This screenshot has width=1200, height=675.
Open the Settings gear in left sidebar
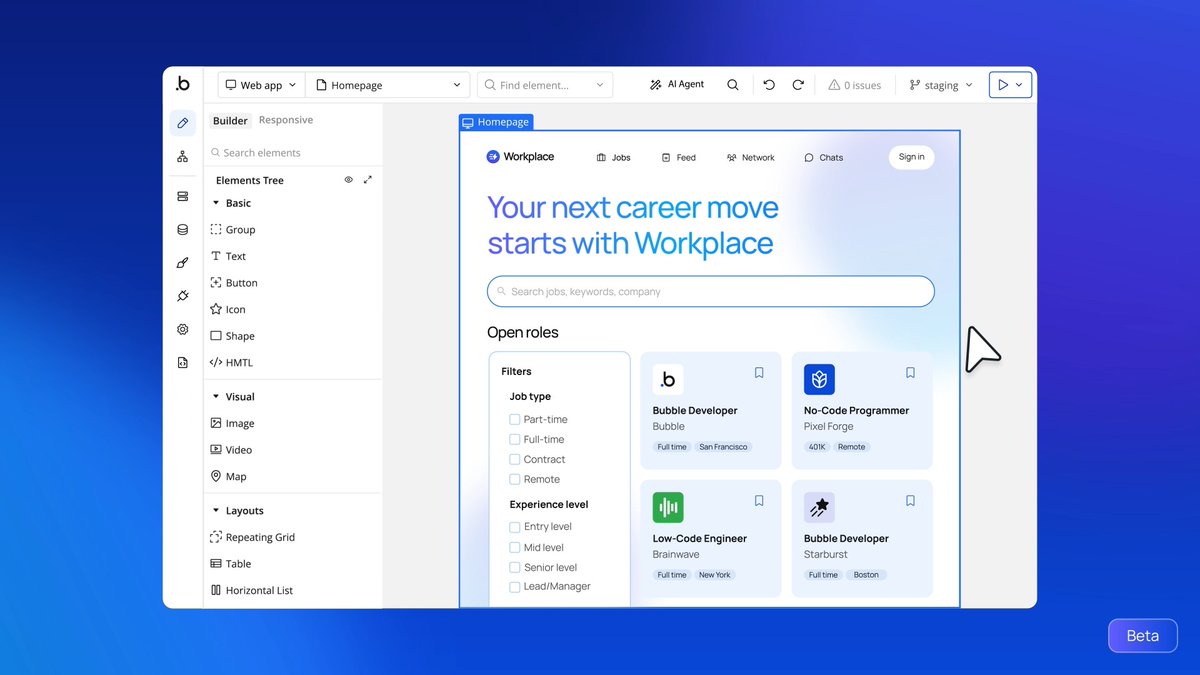(x=182, y=329)
